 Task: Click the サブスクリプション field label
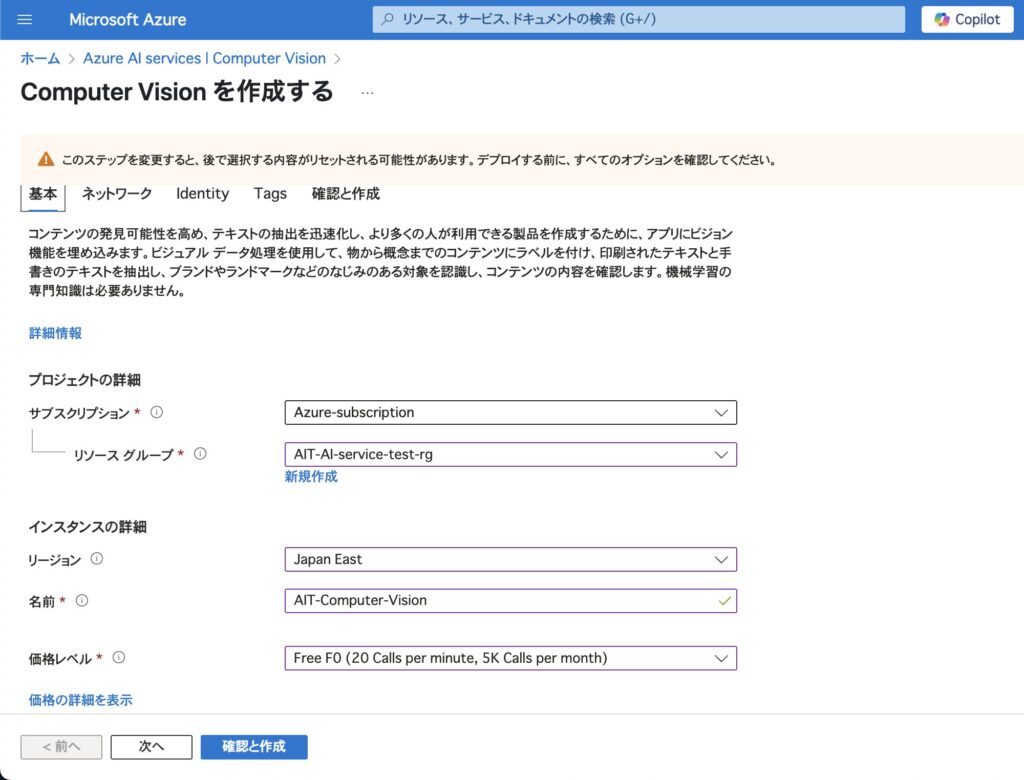click(79, 413)
